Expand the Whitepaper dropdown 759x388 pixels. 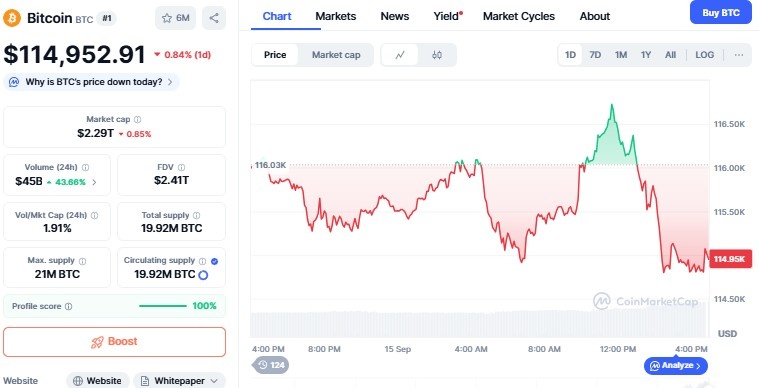coord(179,381)
